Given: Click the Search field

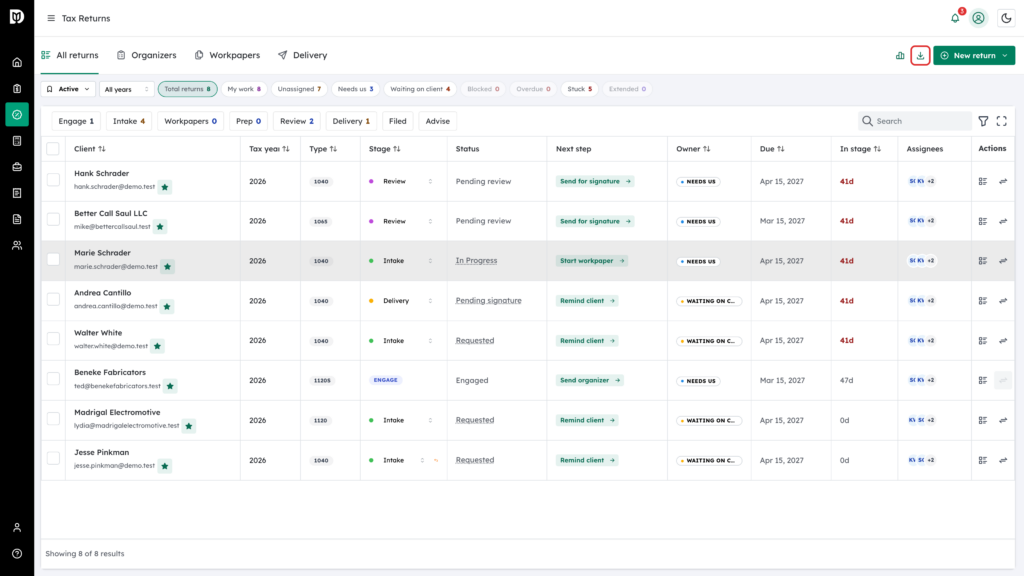Looking at the screenshot, I should [914, 121].
